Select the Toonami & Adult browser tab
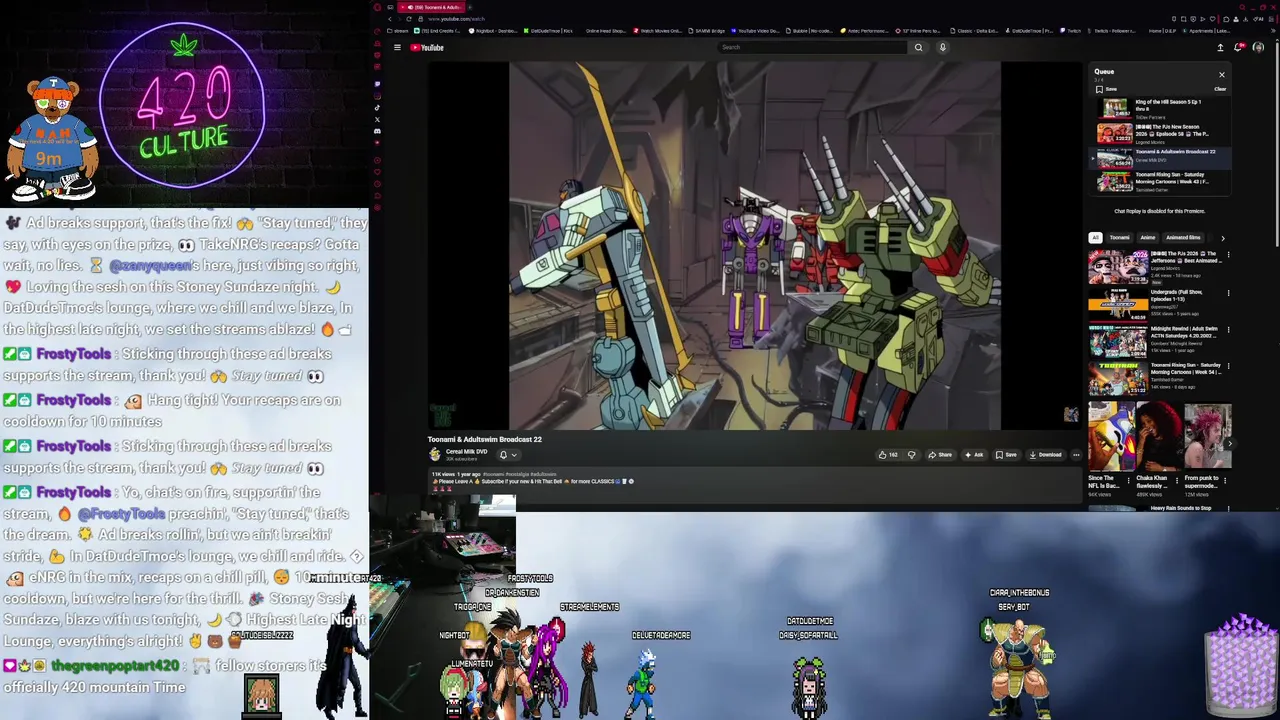Image resolution: width=1280 pixels, height=720 pixels. [x=433, y=7]
